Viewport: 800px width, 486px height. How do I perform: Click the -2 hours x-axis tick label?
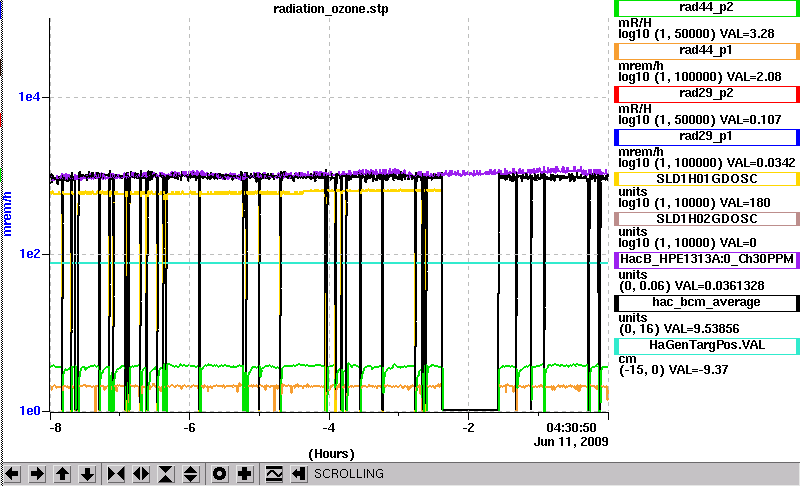468,427
